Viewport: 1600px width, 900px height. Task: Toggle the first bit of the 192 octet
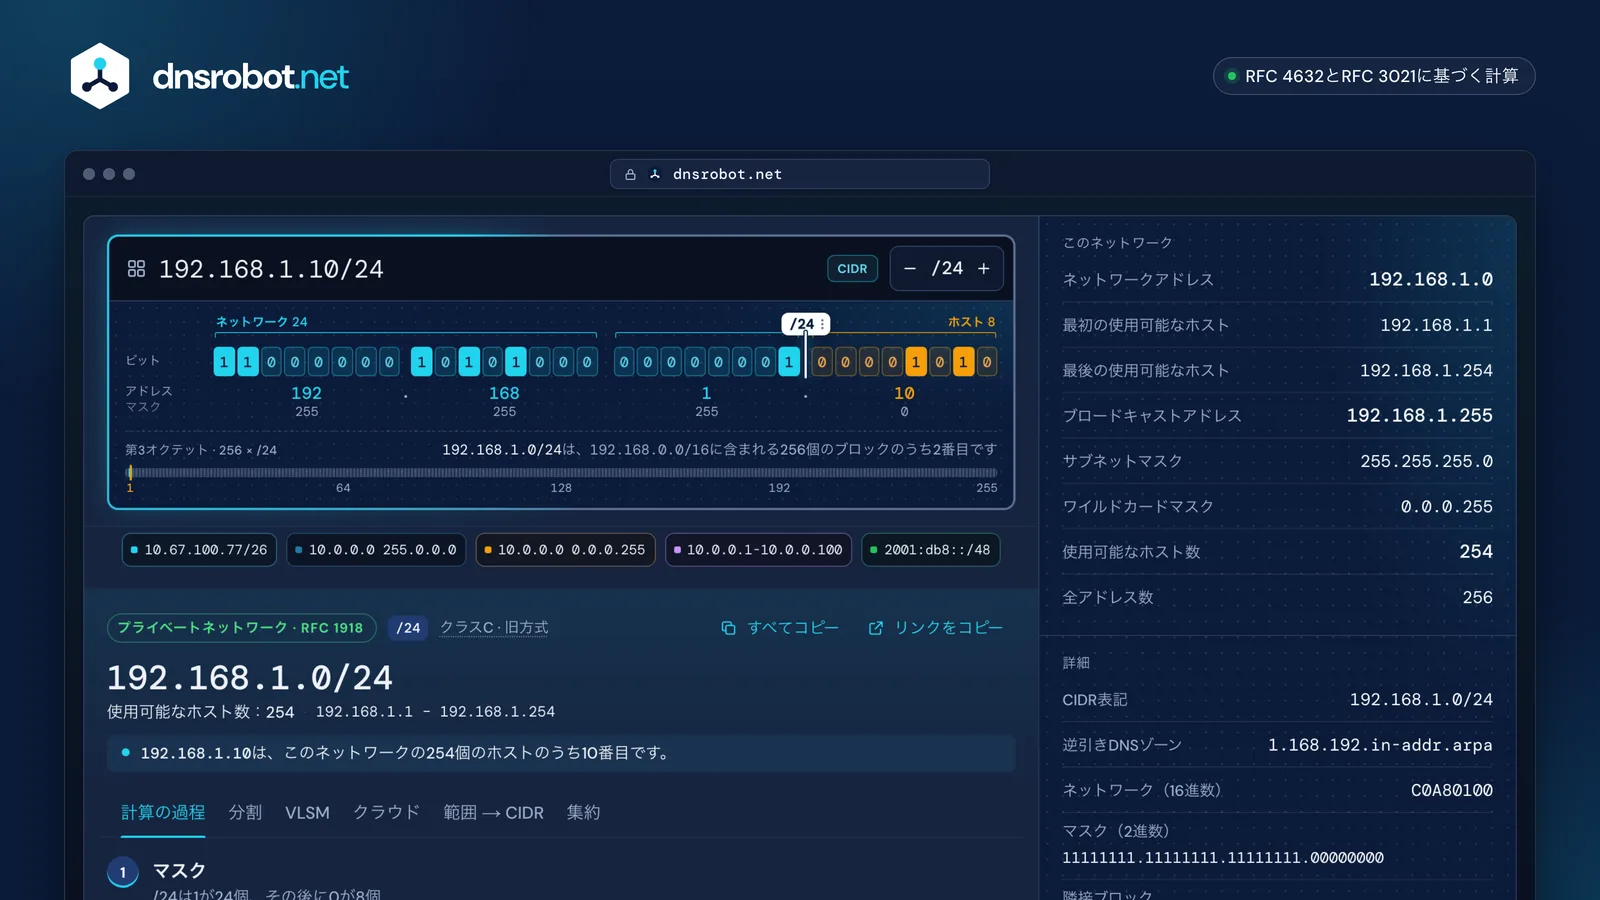coord(224,362)
